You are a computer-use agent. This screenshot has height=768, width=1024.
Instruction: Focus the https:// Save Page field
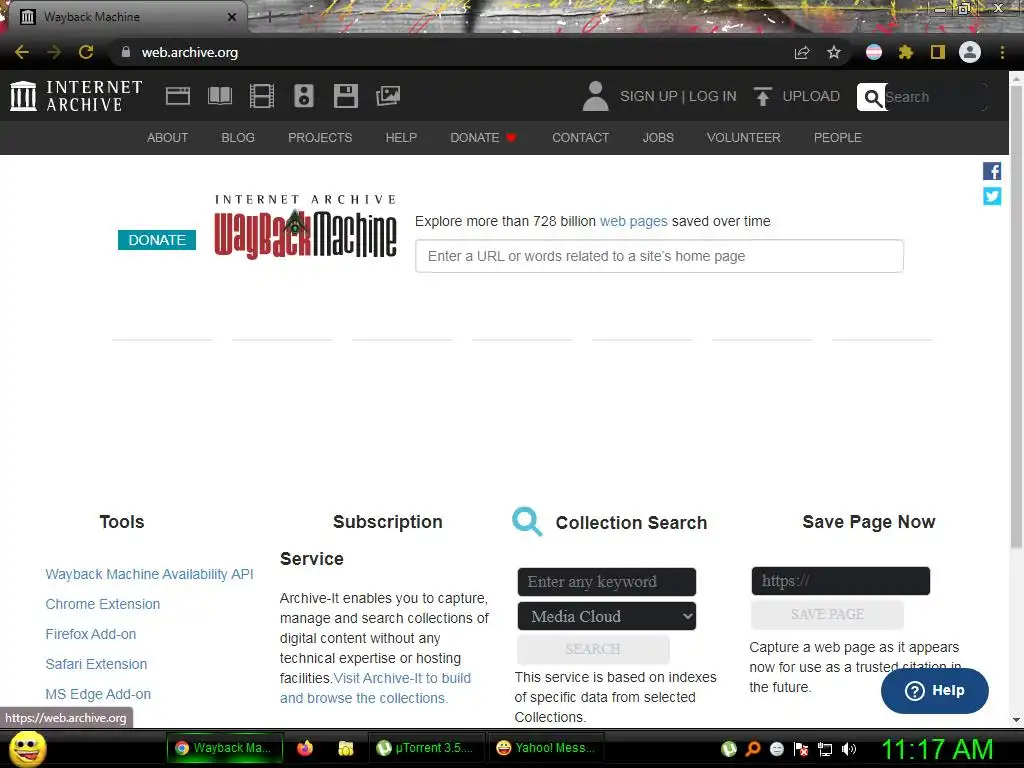coord(840,581)
